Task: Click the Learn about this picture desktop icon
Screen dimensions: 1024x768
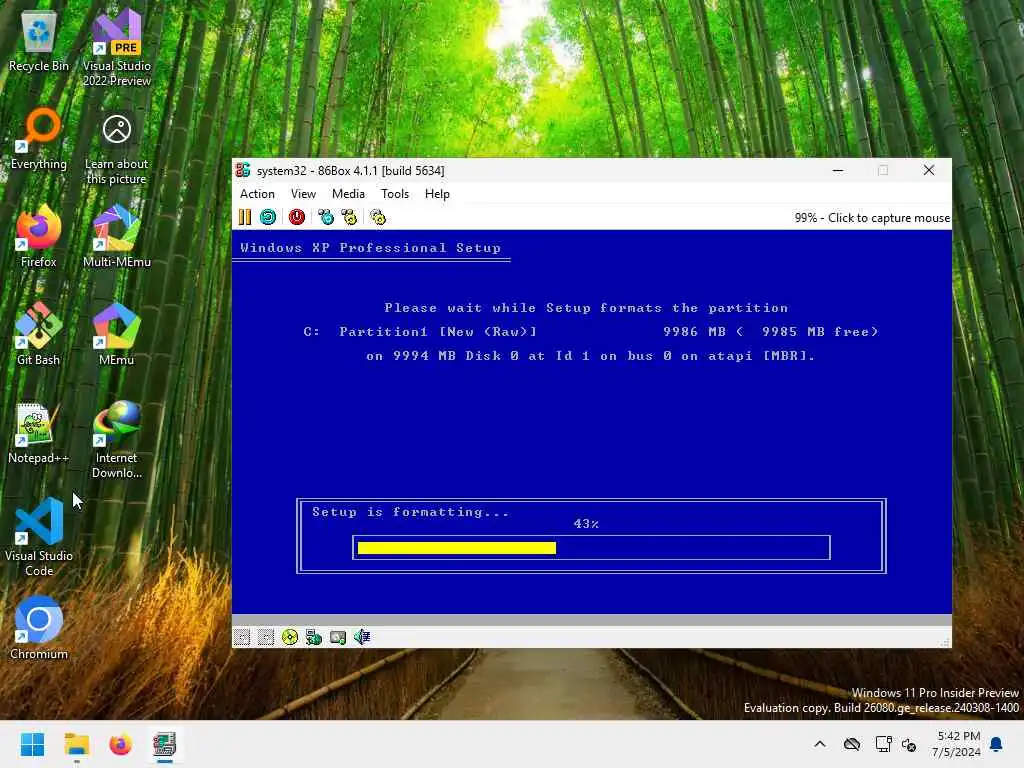Action: [x=117, y=149]
